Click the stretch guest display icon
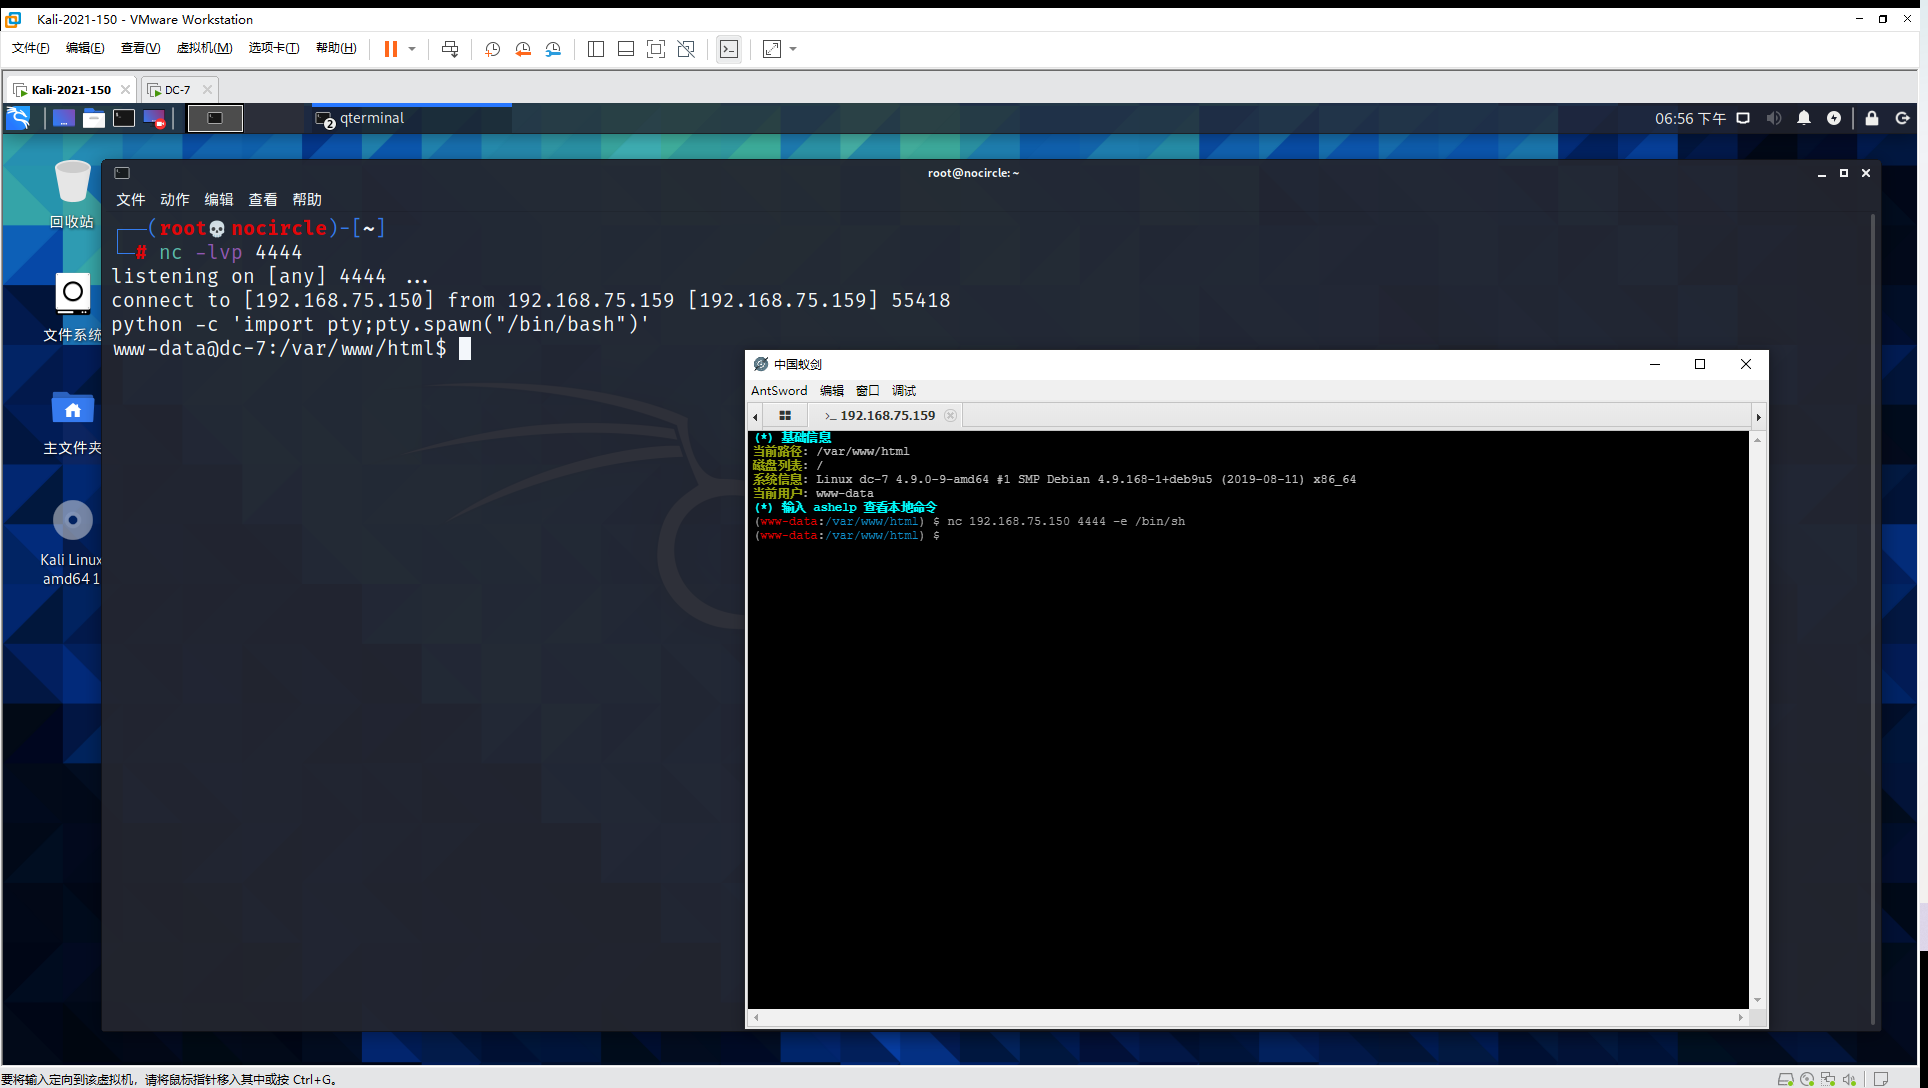Screen dimensions: 1928x1088 [x=772, y=49]
